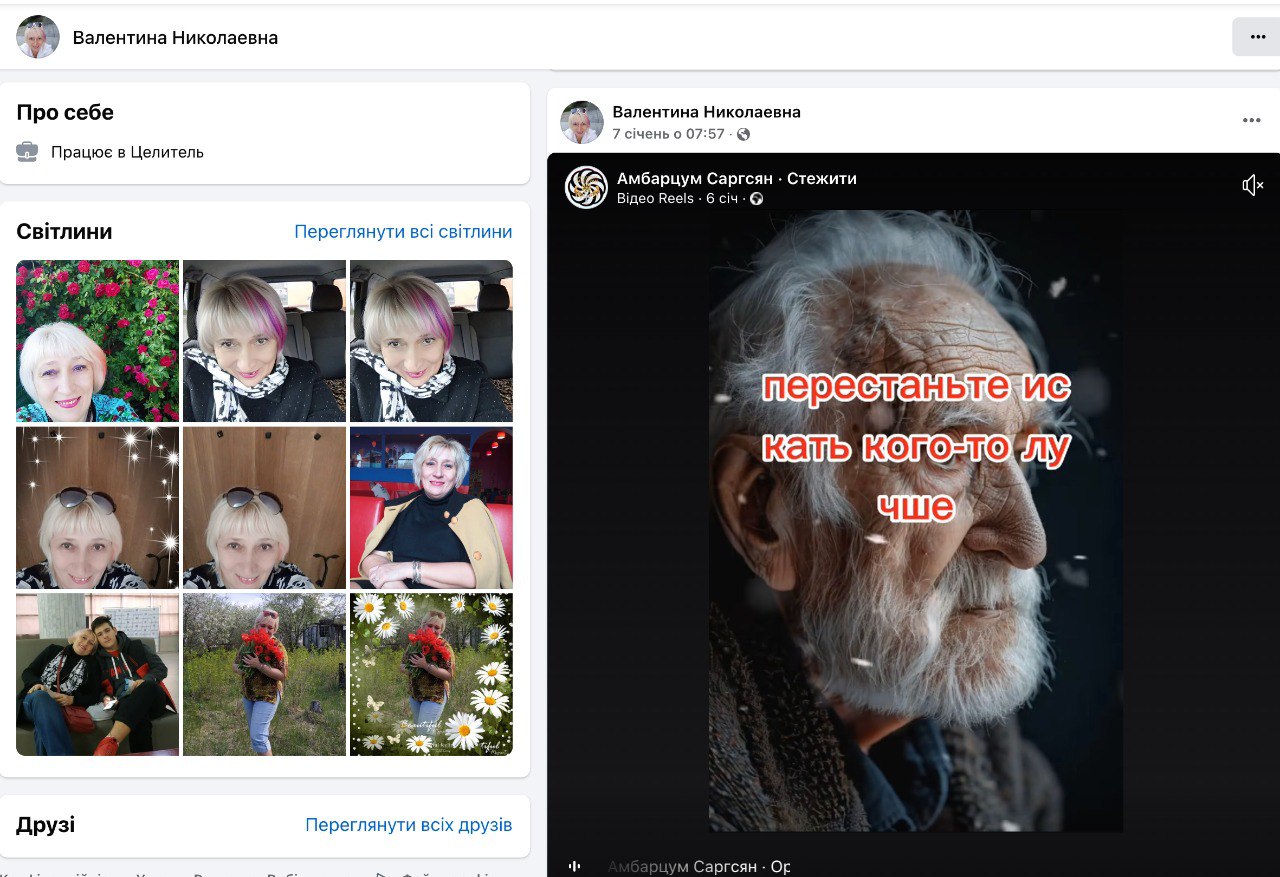Image resolution: width=1280 pixels, height=877 pixels.
Task: Follow the reel author via Стежити
Action: point(822,179)
